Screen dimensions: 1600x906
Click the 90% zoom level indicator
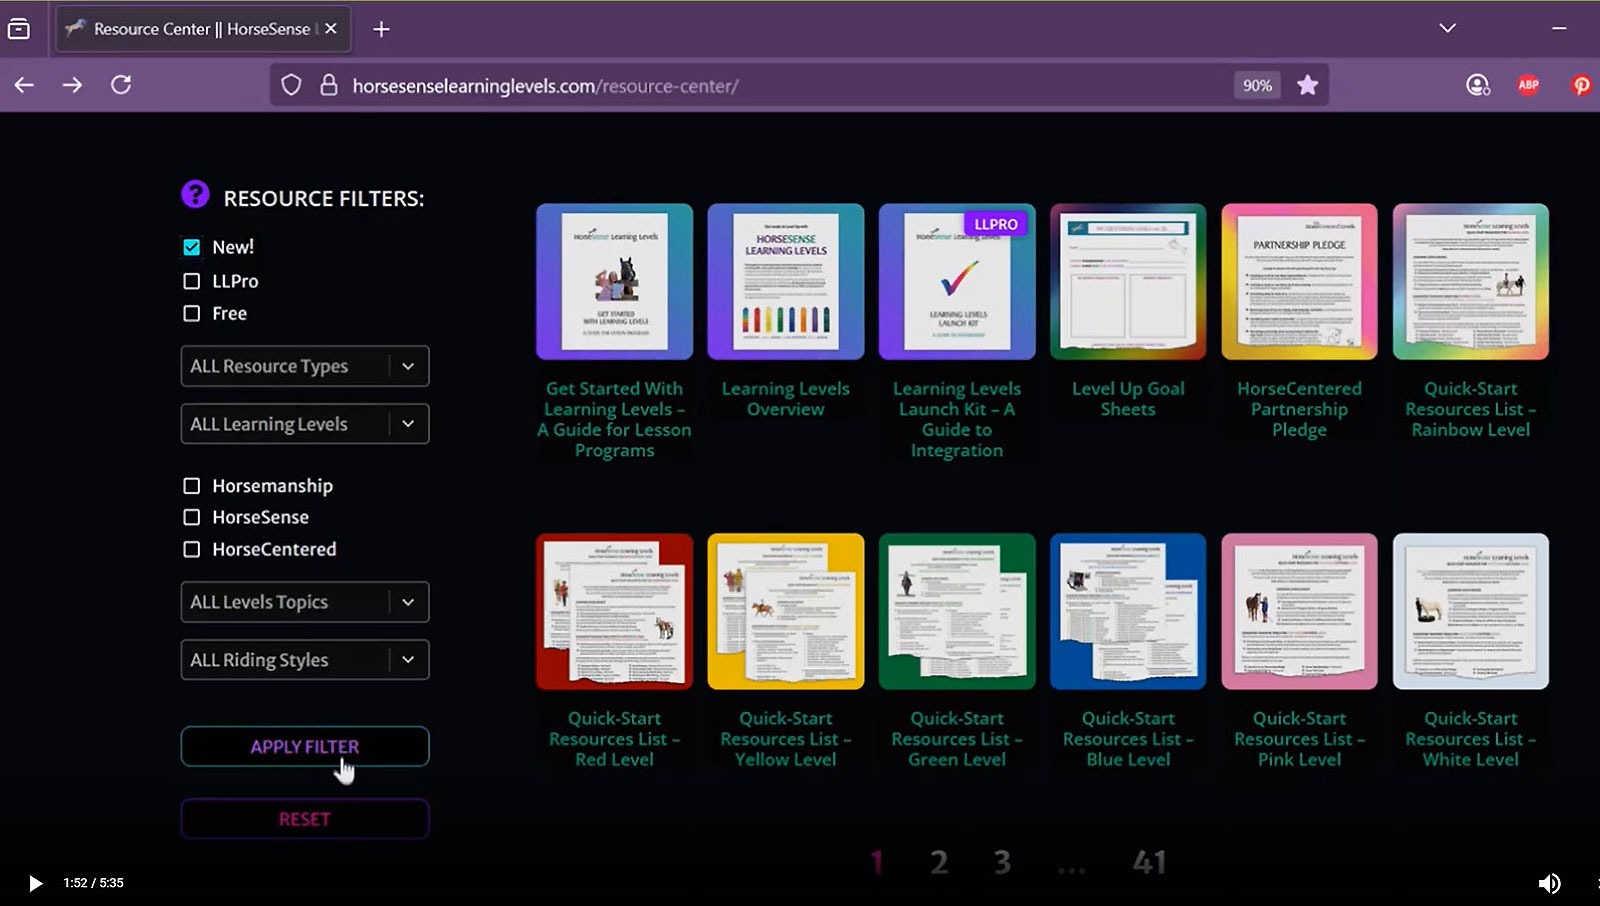pyautogui.click(x=1257, y=85)
